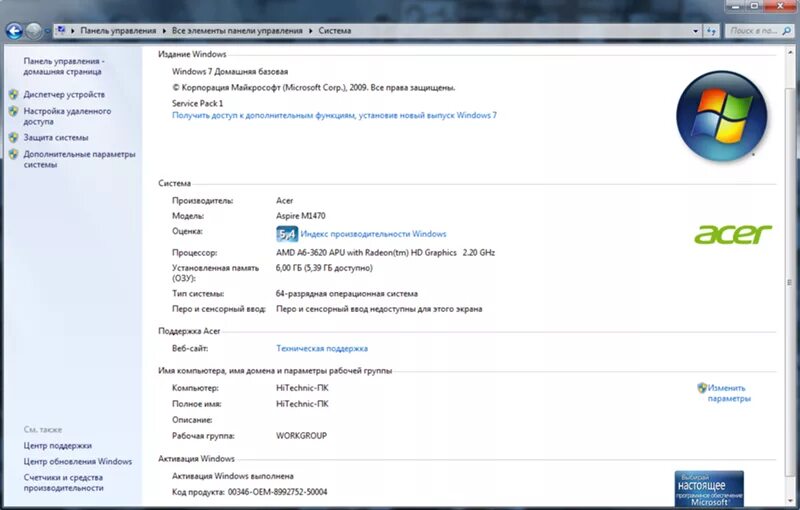Select Все элементы панели управления breadcrumb

point(237,31)
